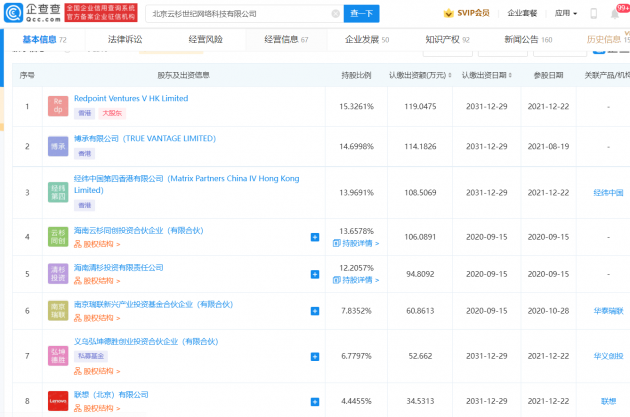This screenshot has width=630, height=417.
Task: Open 联想（北京）有限公司 link
Action: click(x=111, y=395)
